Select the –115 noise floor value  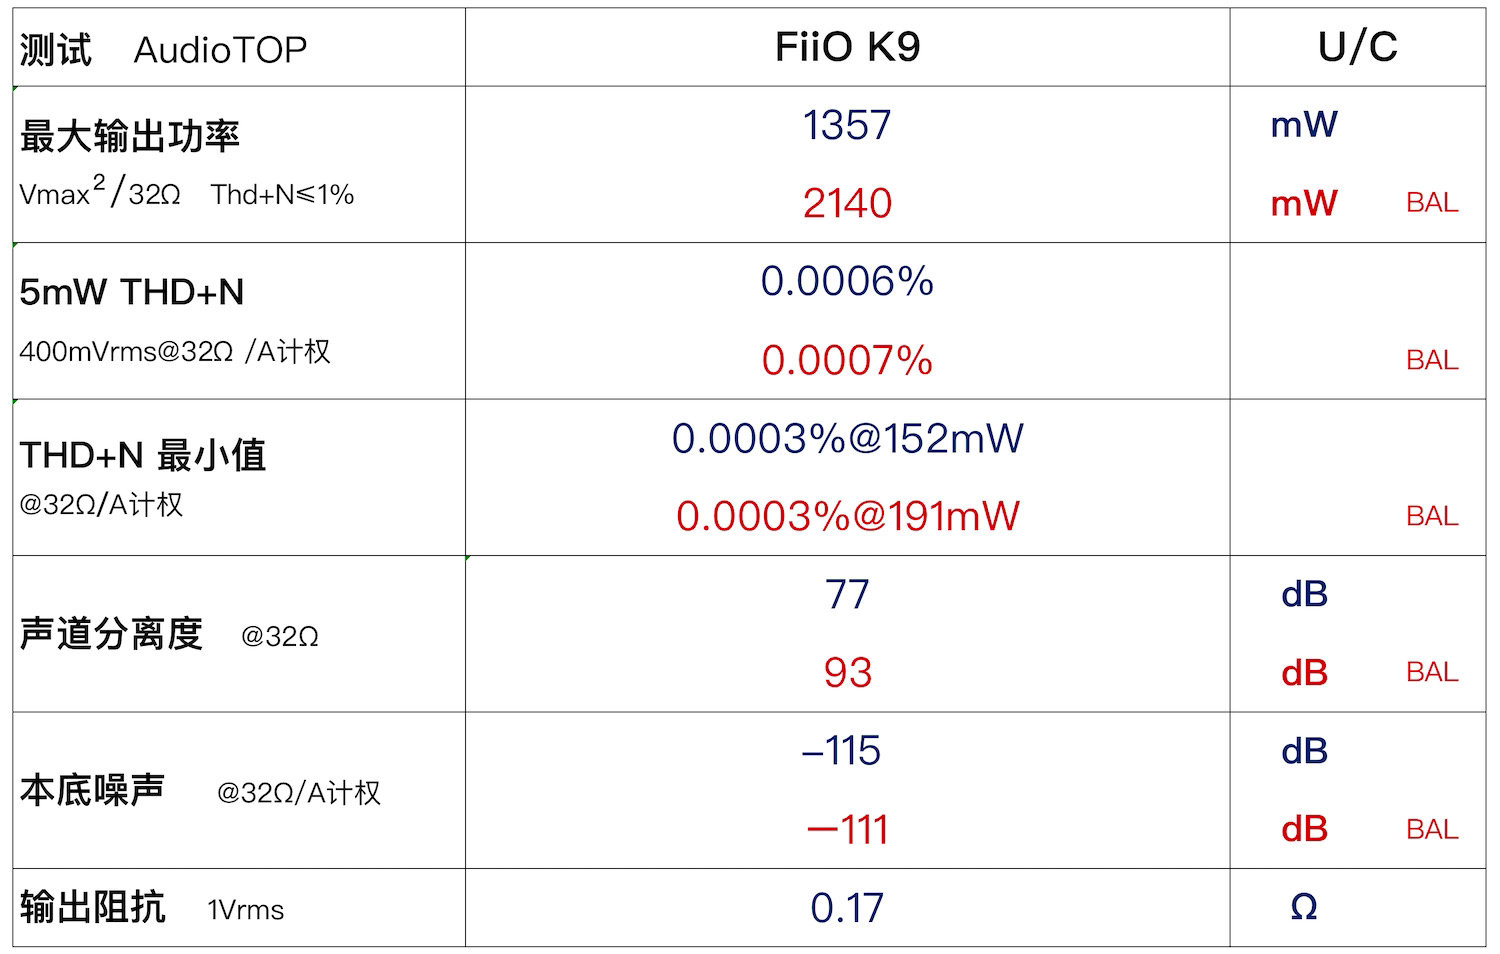(x=841, y=752)
